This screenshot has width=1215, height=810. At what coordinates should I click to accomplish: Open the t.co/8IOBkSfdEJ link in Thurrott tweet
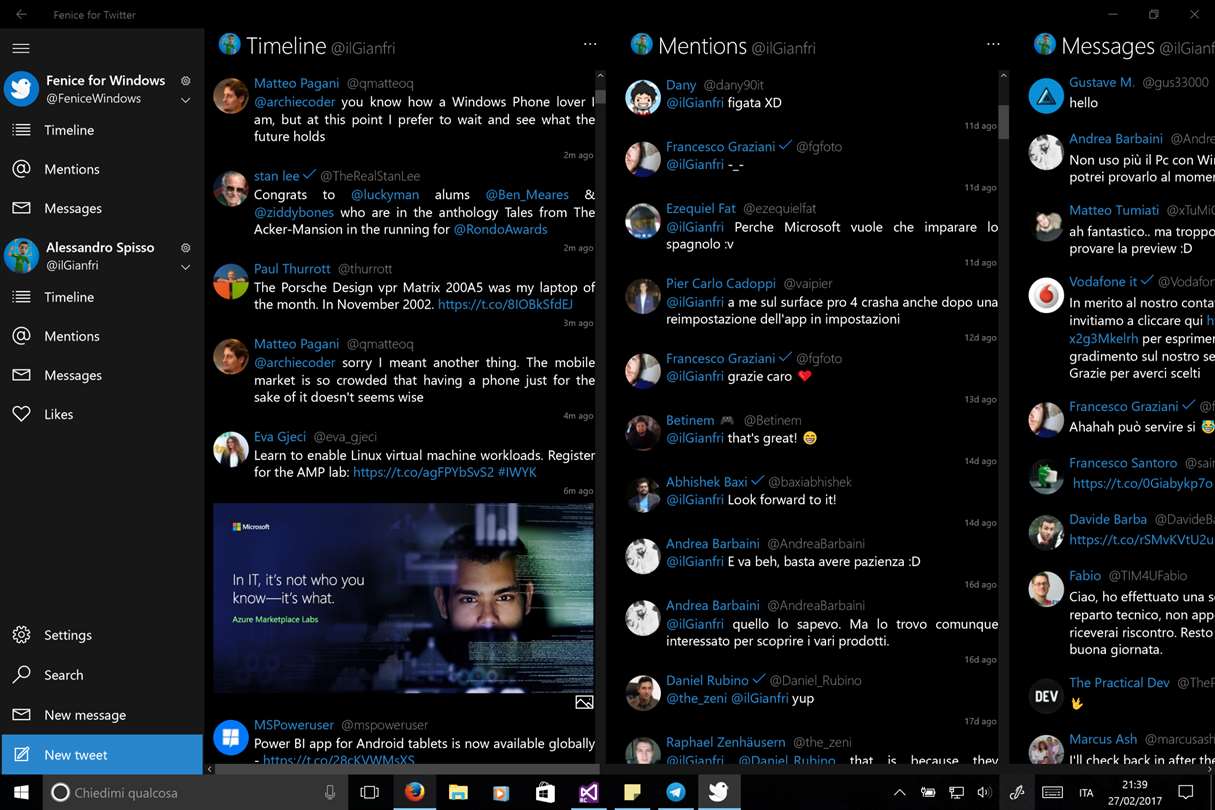point(505,305)
